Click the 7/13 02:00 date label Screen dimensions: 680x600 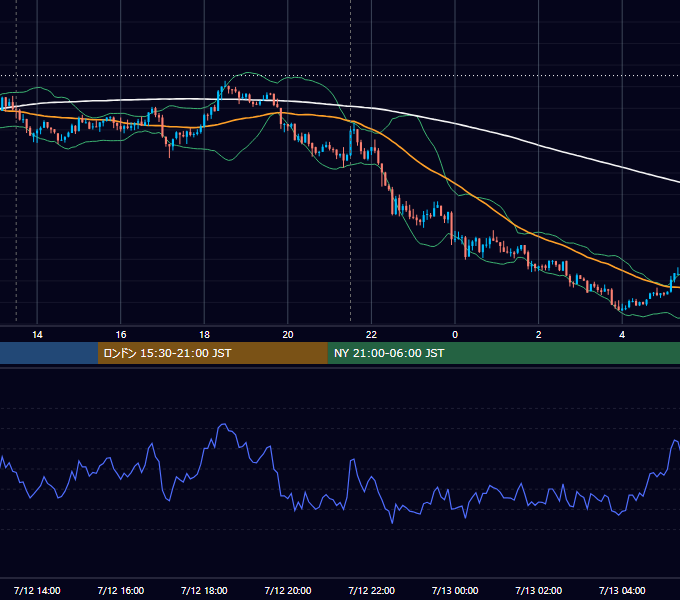tap(539, 590)
